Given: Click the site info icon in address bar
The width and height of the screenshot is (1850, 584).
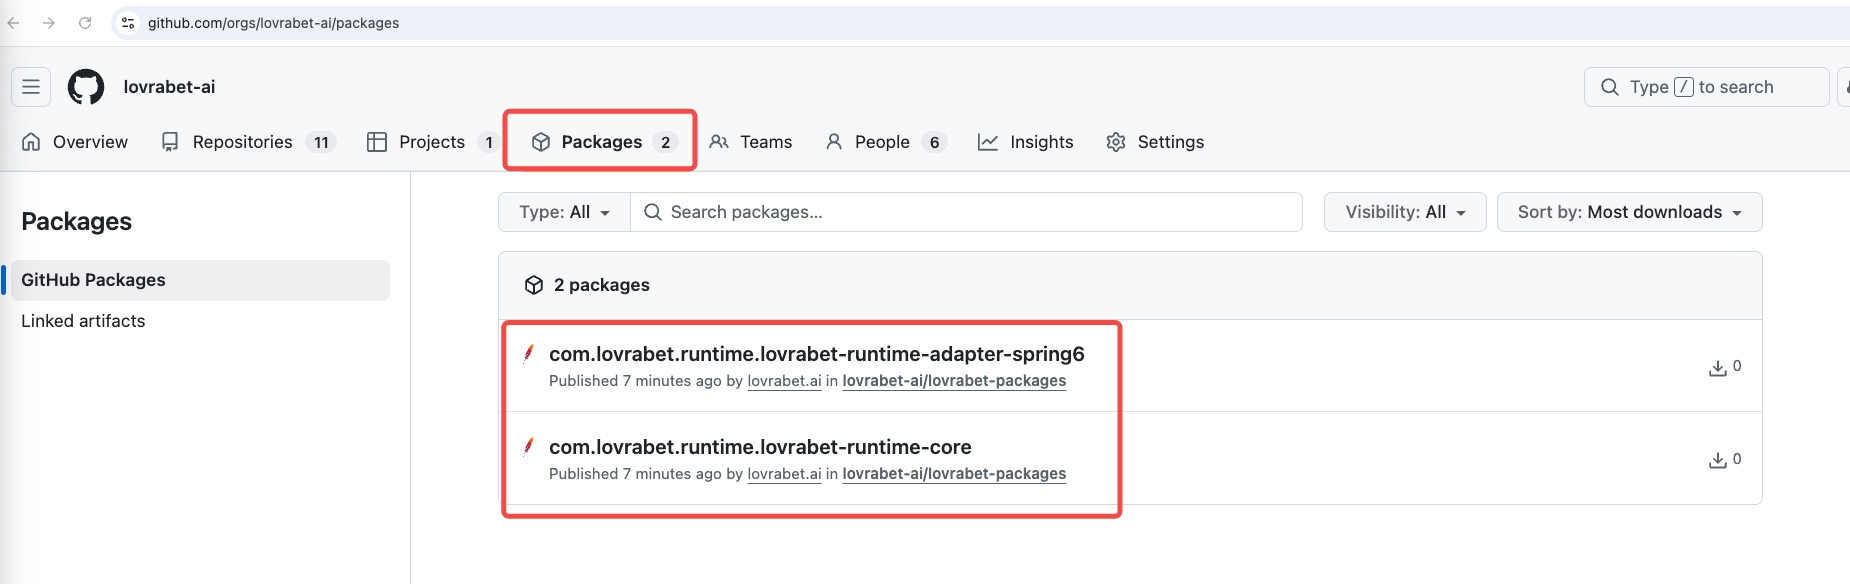Looking at the screenshot, I should tap(127, 23).
